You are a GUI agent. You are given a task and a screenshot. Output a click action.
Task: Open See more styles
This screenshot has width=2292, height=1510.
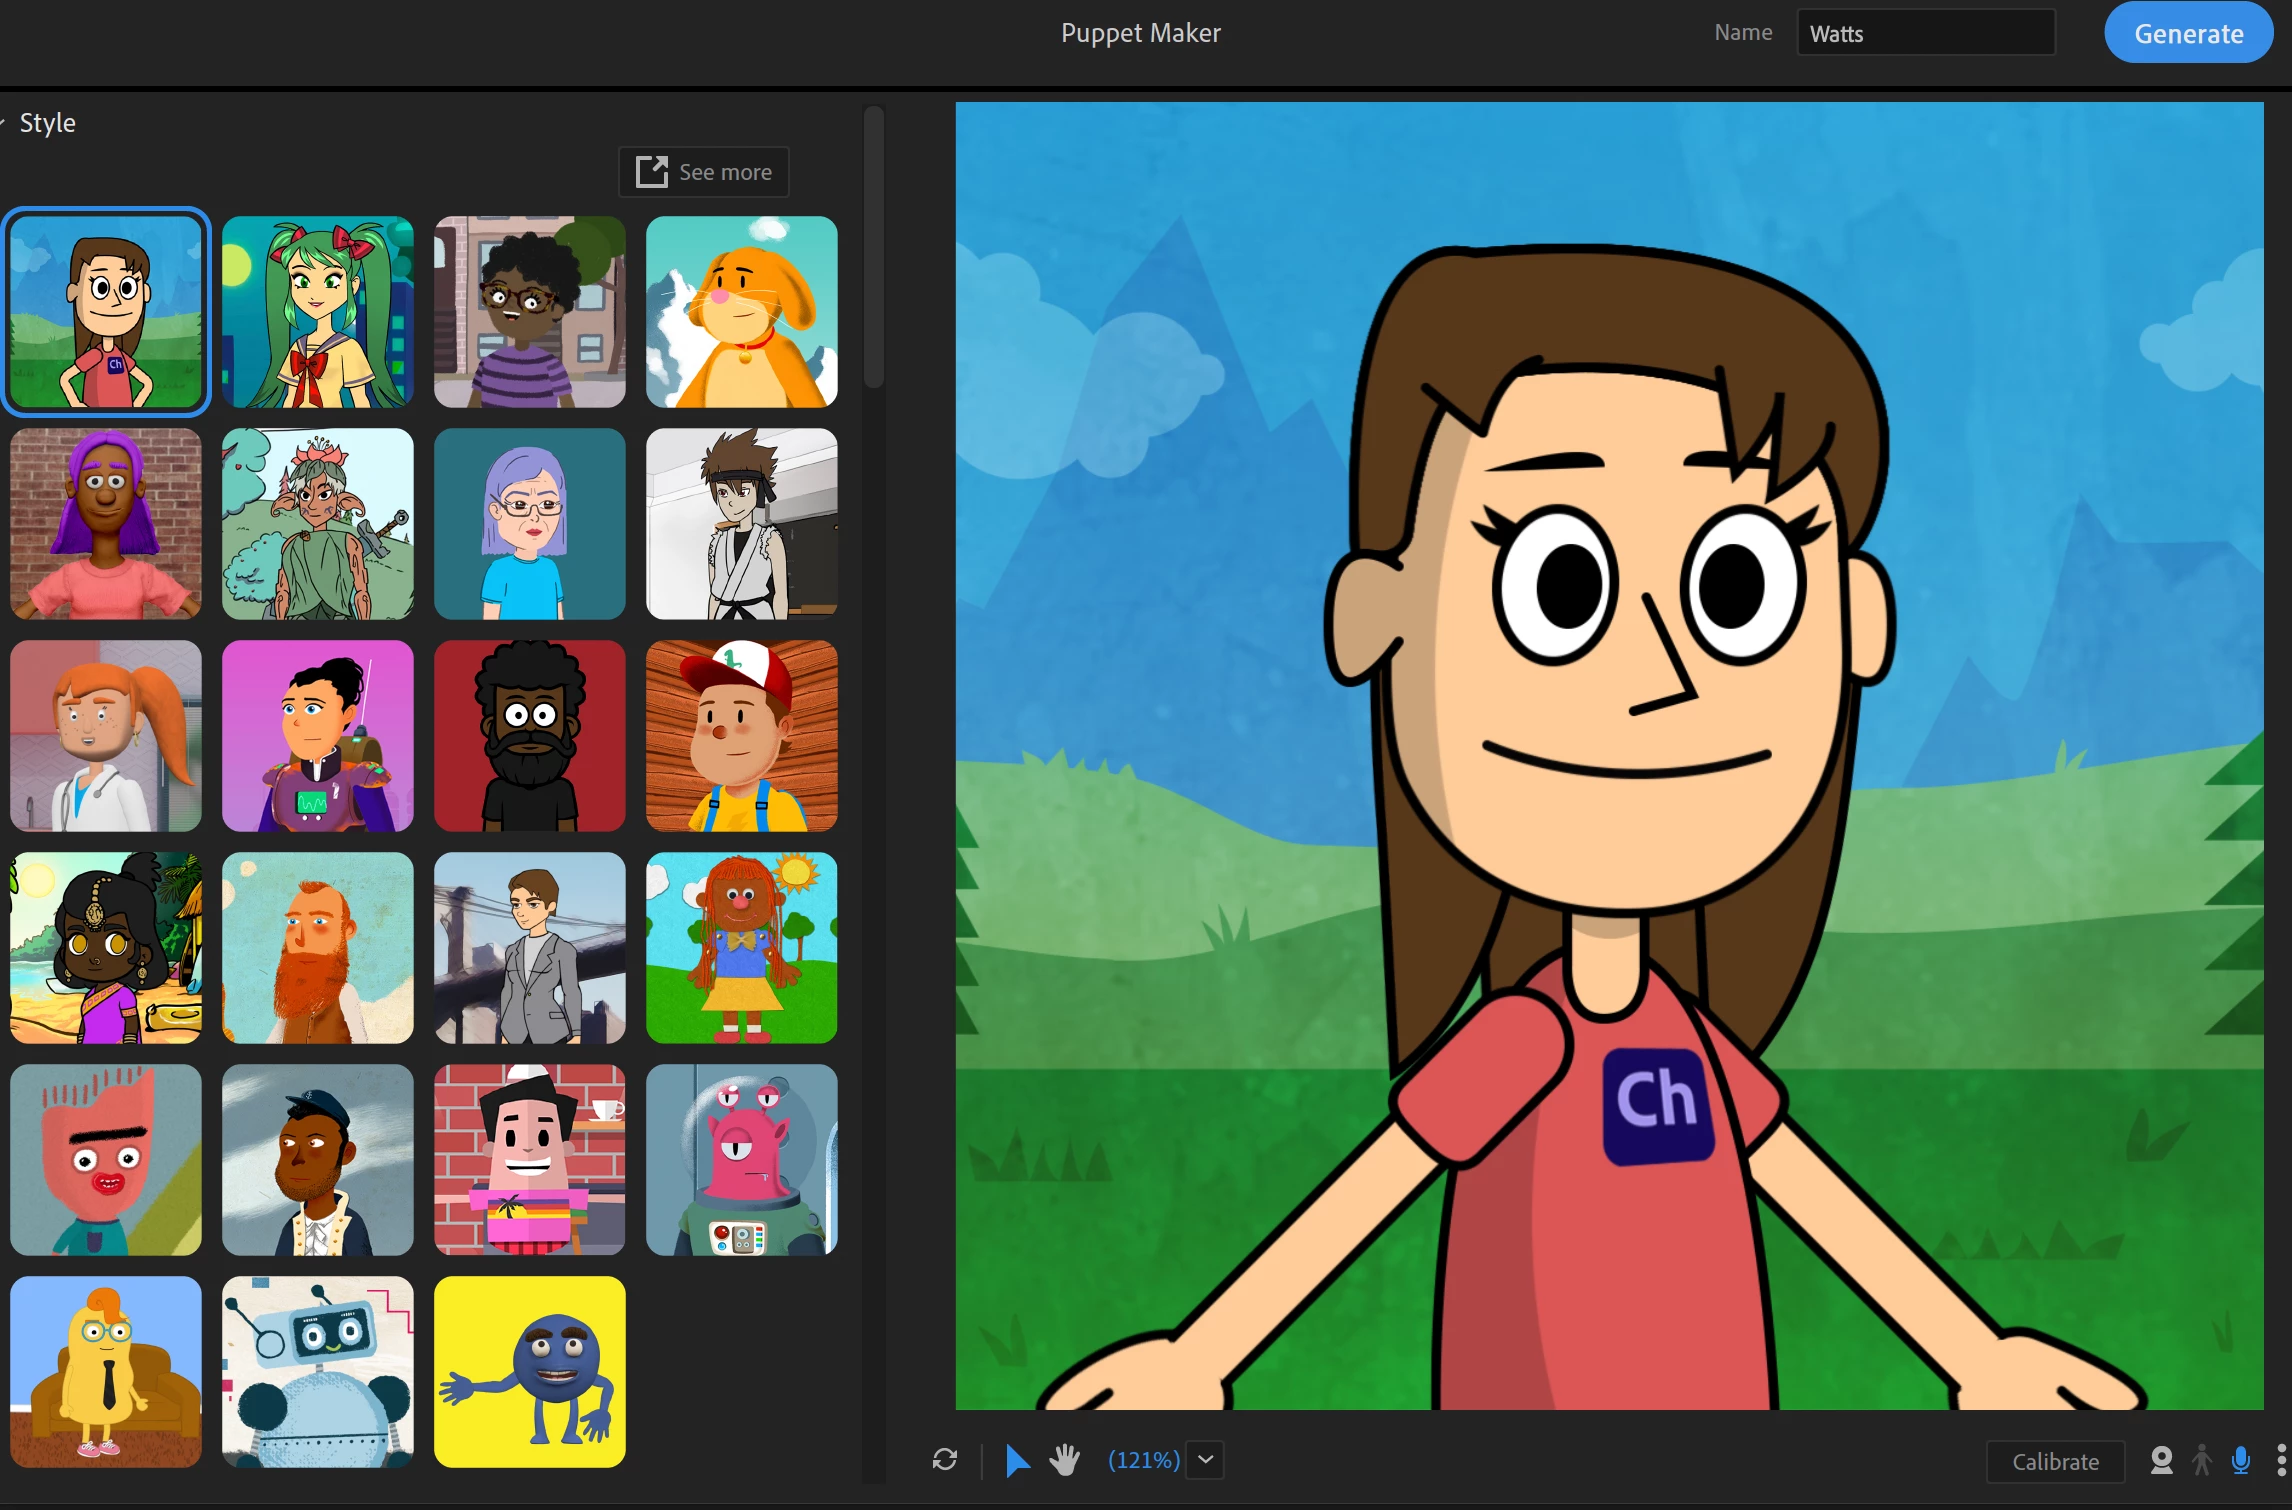[704, 172]
